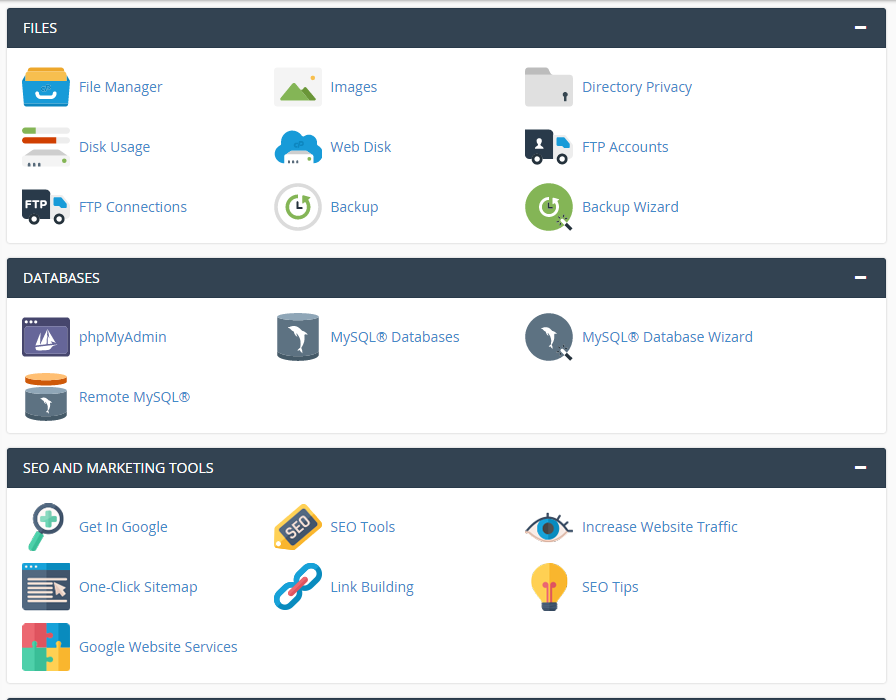Click the FTP Accounts icon
The height and width of the screenshot is (700, 896).
point(548,147)
